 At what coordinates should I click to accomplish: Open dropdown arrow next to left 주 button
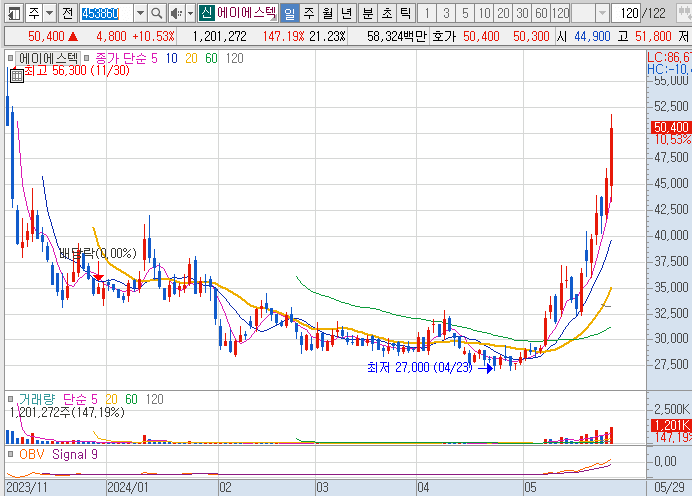coord(49,13)
